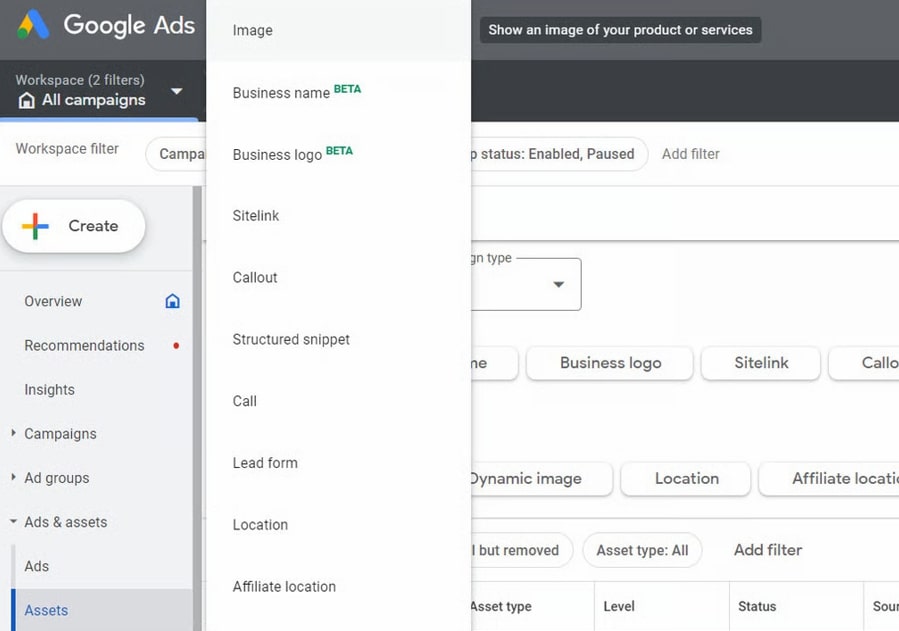Click the Affiliate location chip button
Image resolution: width=899 pixels, height=631 pixels.
(x=829, y=479)
